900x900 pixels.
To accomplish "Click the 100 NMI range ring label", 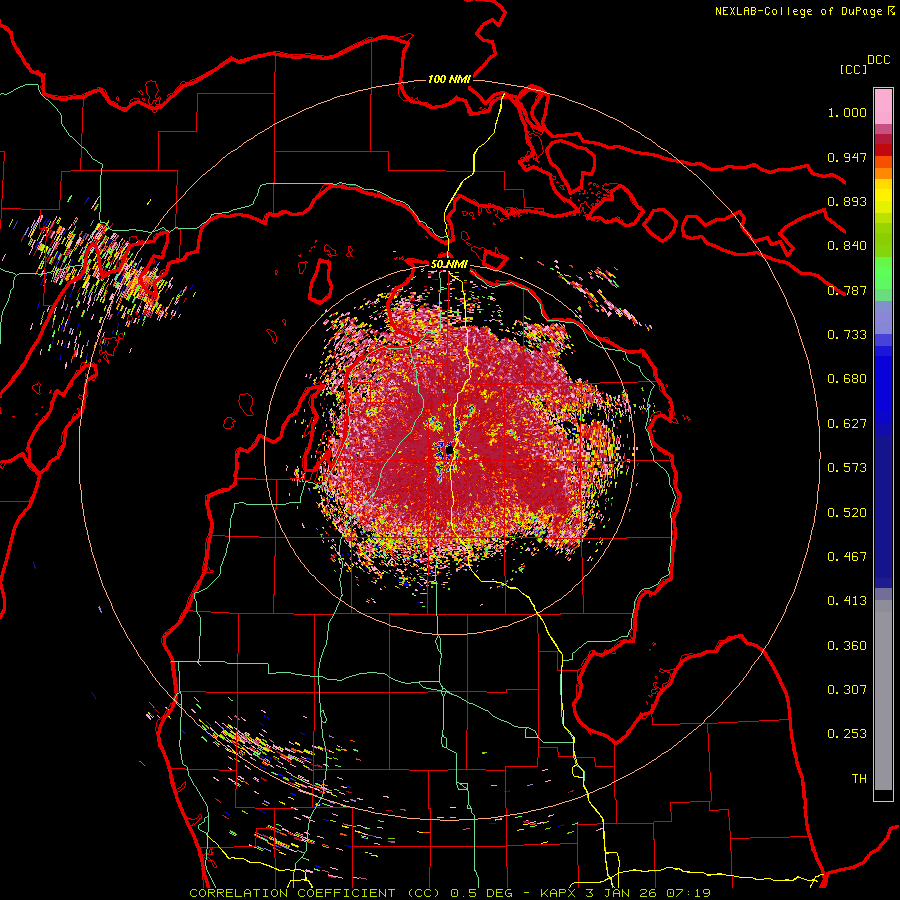I will tap(449, 79).
